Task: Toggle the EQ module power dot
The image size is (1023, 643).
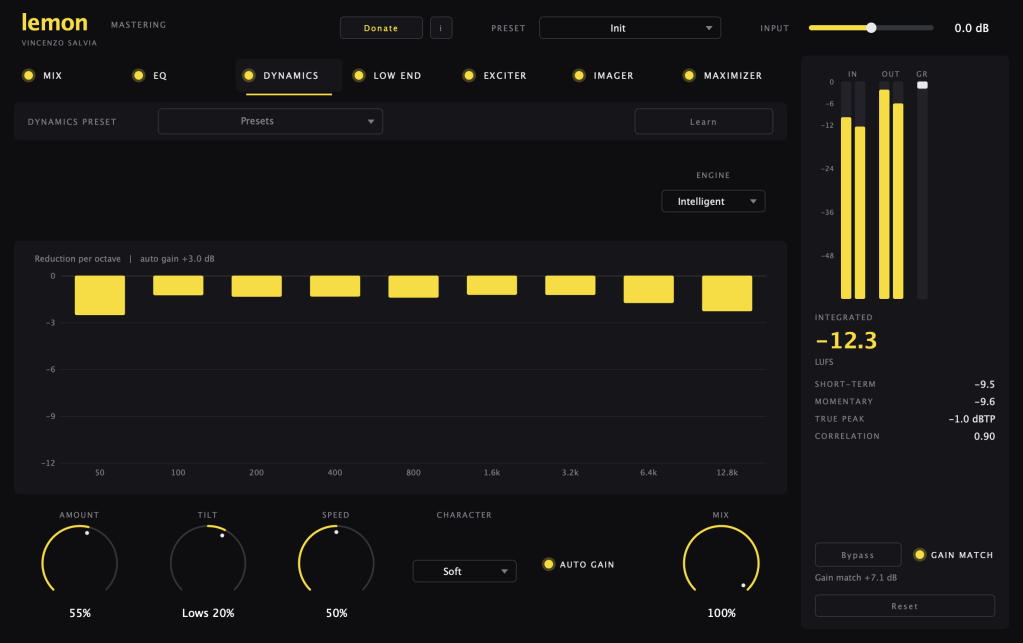Action: tap(138, 75)
